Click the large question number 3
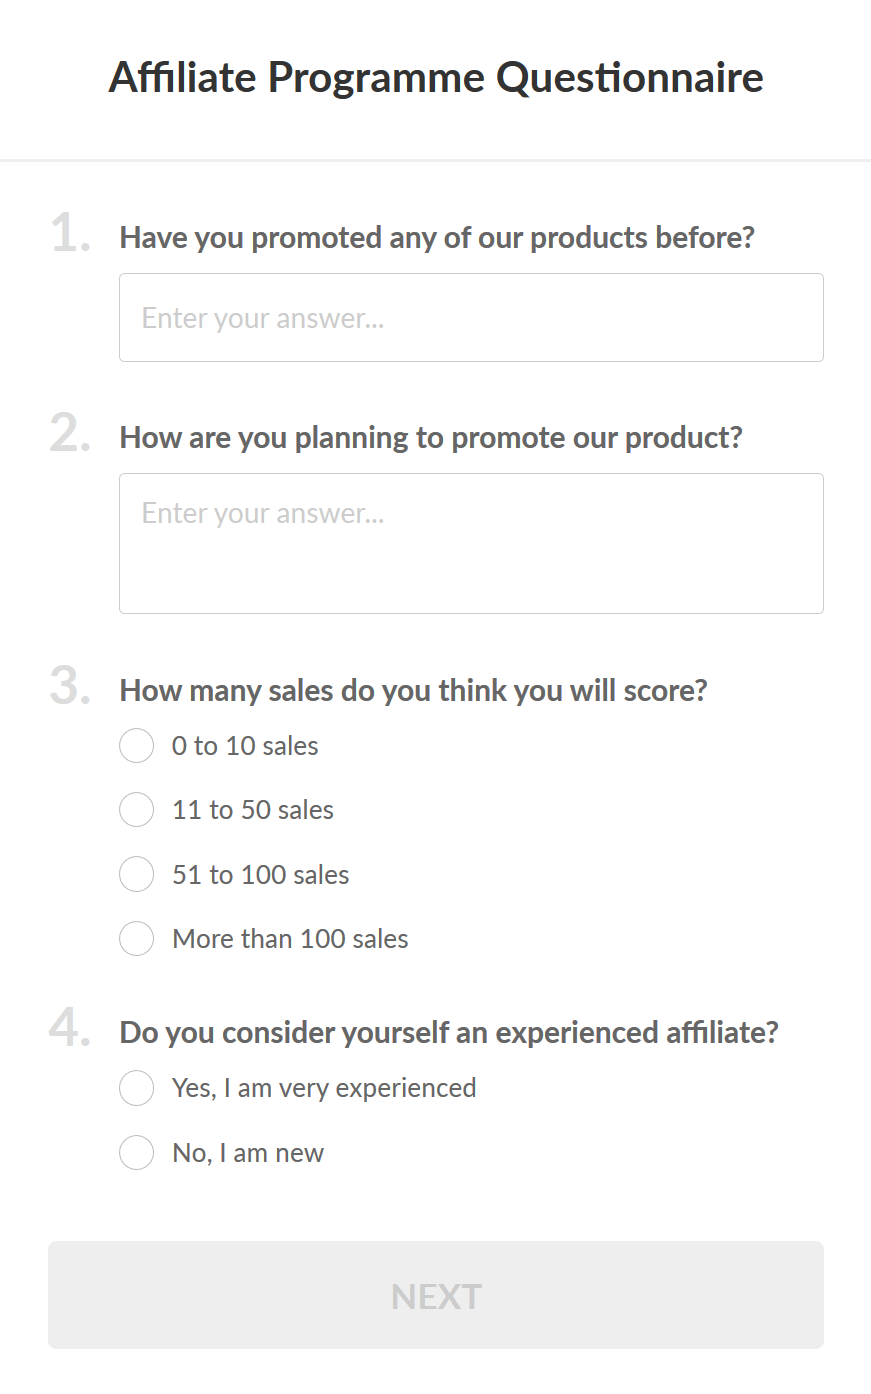This screenshot has width=871, height=1394. [x=69, y=688]
